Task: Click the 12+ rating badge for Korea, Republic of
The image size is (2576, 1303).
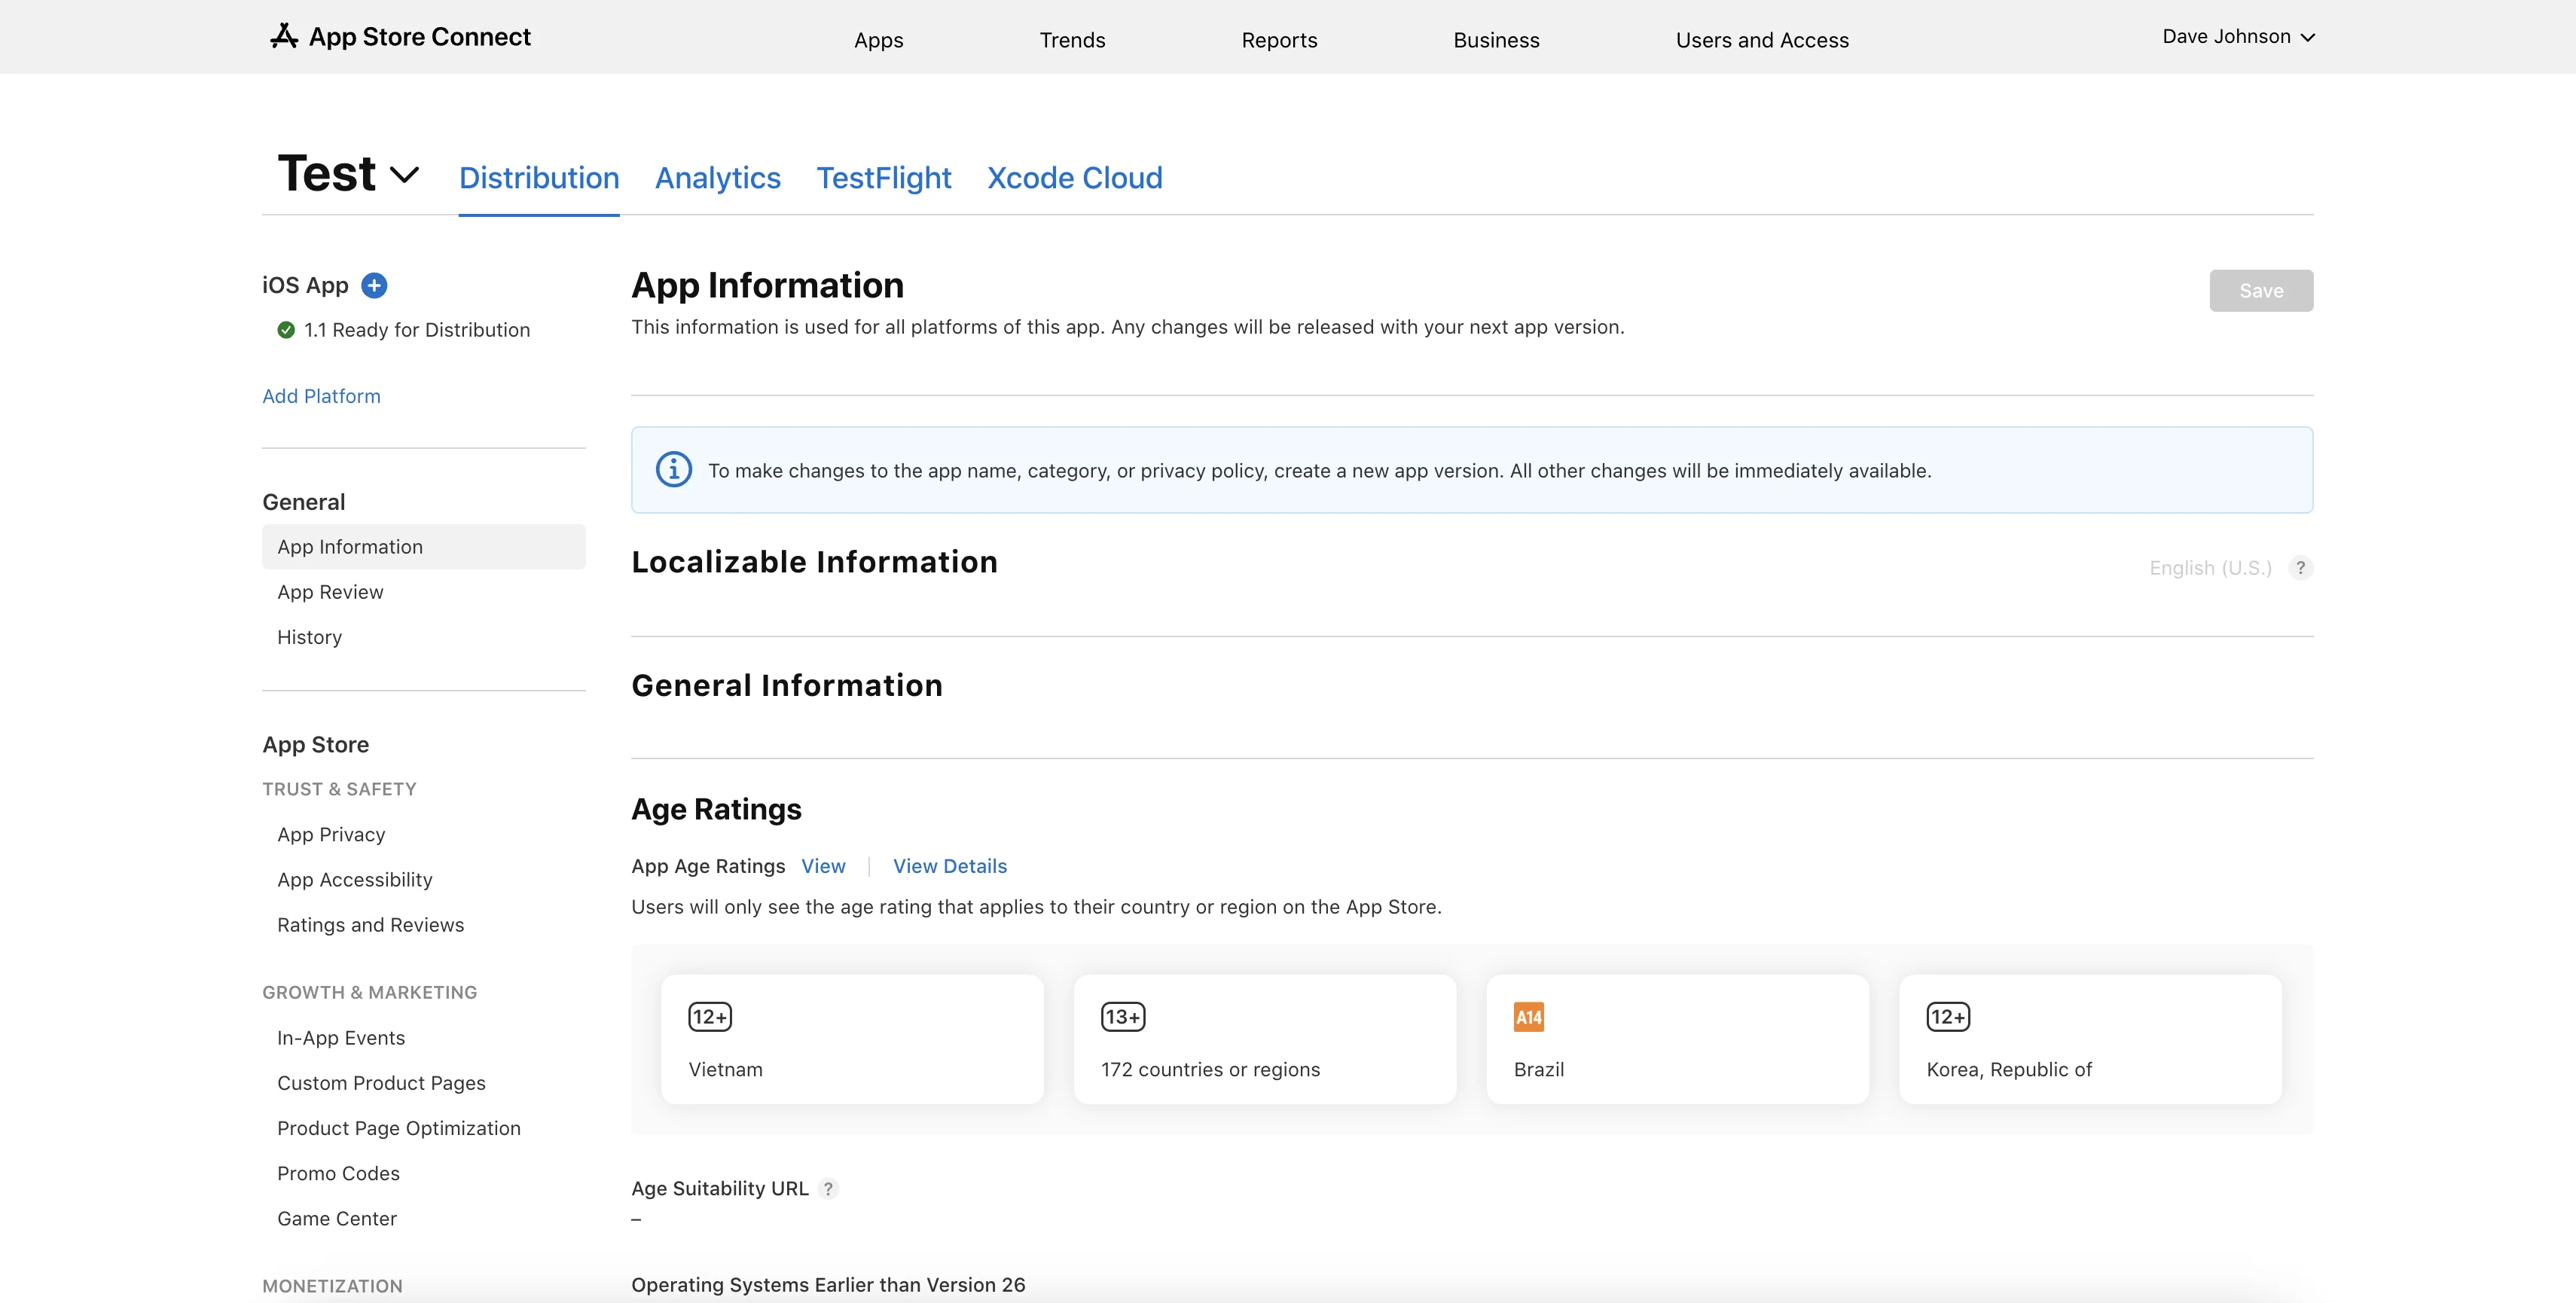Action: (1948, 1017)
